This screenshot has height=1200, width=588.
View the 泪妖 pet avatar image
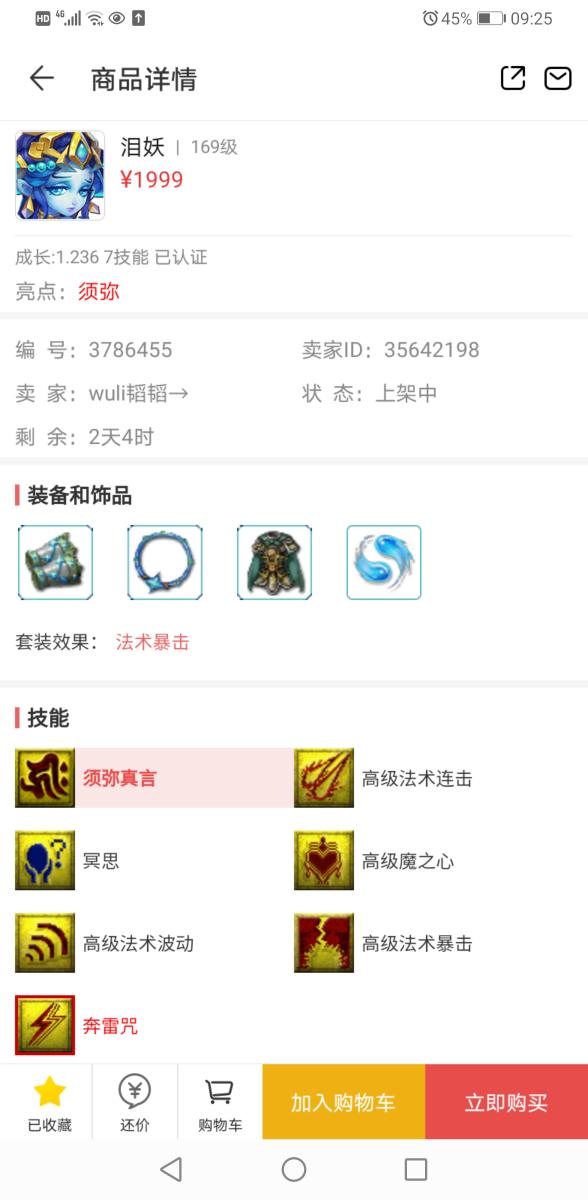[60, 175]
